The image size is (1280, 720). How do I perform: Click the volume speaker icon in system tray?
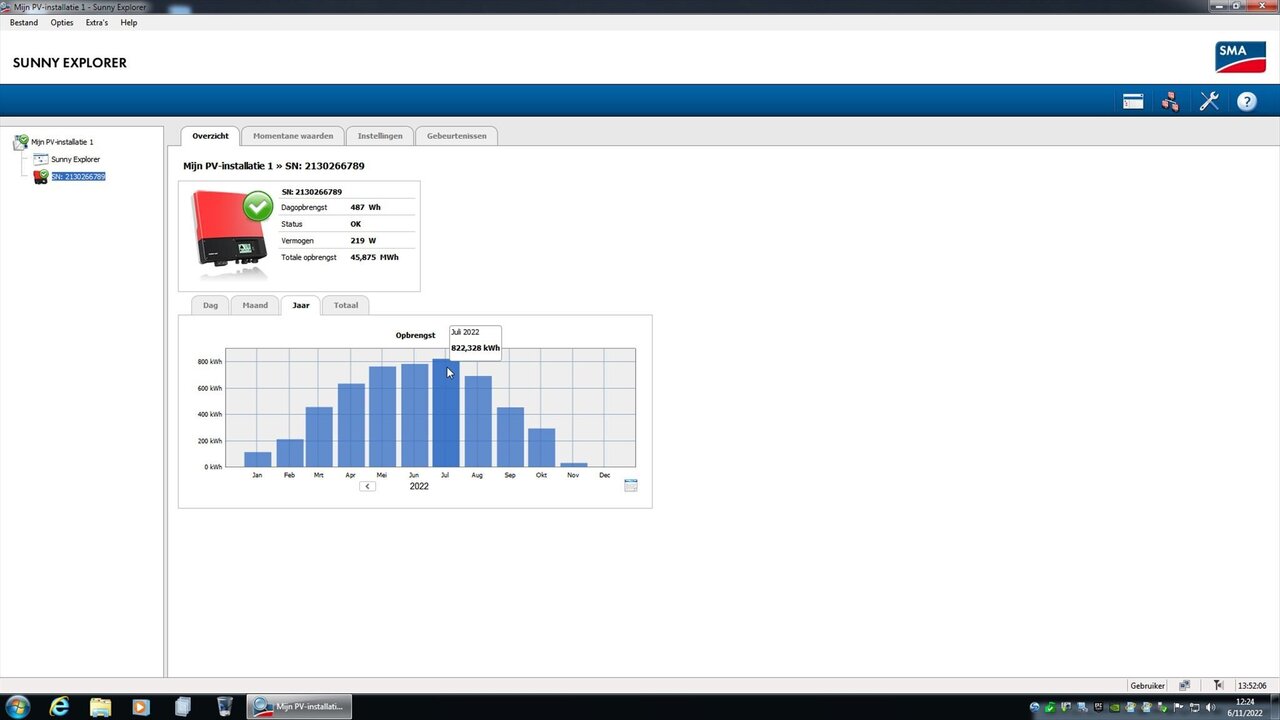point(1210,707)
